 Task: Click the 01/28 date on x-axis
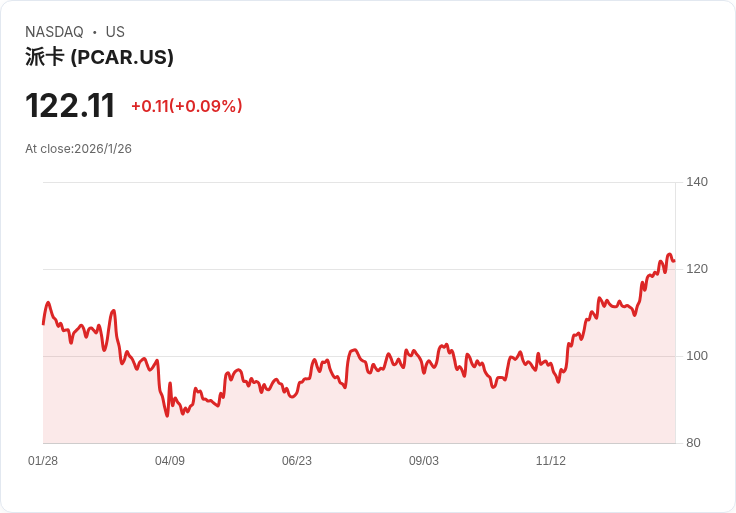click(43, 461)
